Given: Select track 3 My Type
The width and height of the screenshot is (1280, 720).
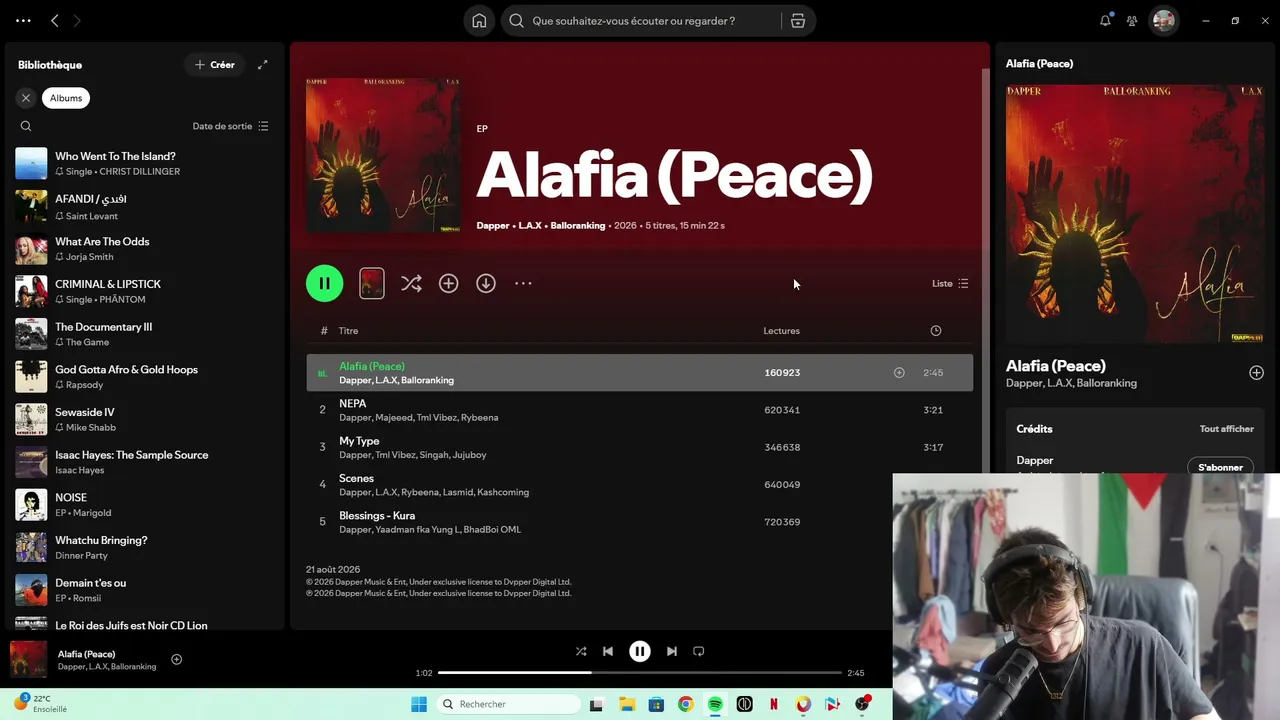Looking at the screenshot, I should (x=639, y=448).
